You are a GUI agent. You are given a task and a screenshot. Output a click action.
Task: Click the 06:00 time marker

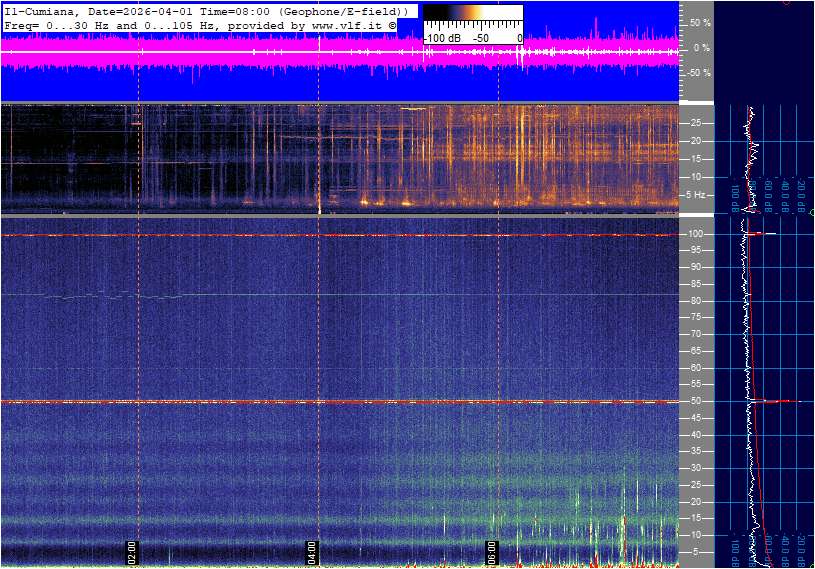click(x=491, y=552)
